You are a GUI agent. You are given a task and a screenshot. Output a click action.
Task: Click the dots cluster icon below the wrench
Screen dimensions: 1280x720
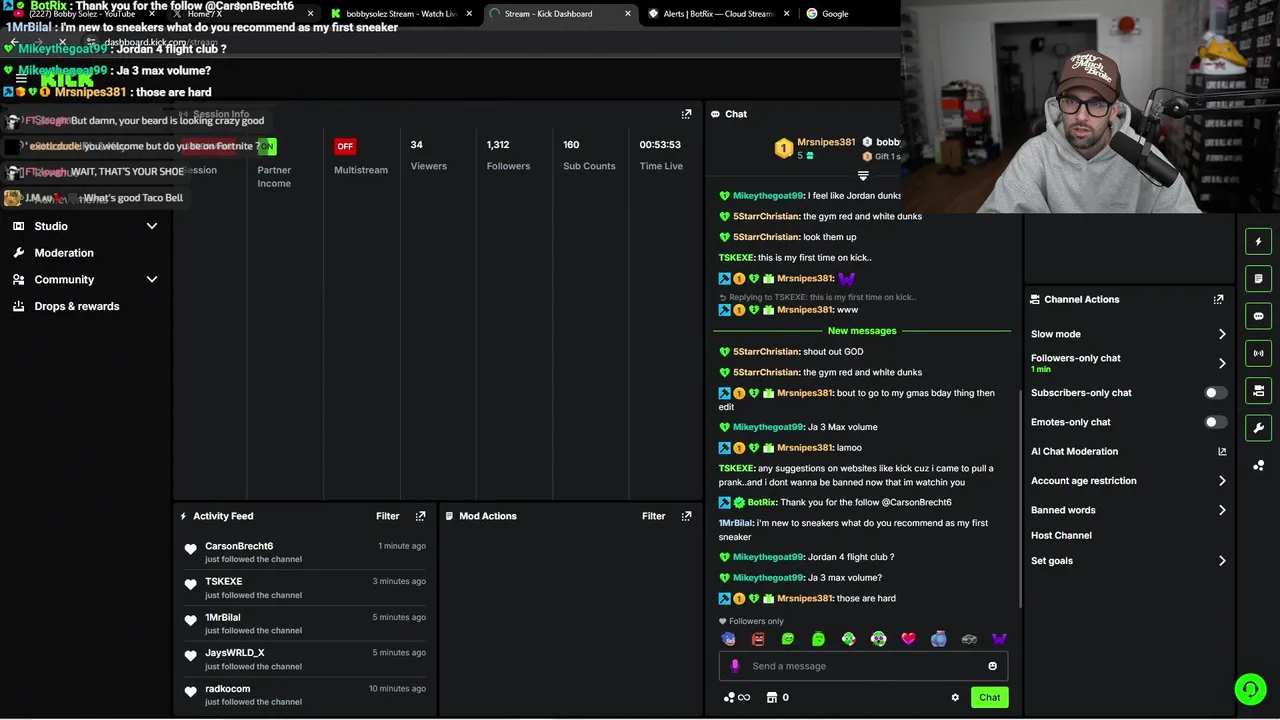pos(1258,466)
